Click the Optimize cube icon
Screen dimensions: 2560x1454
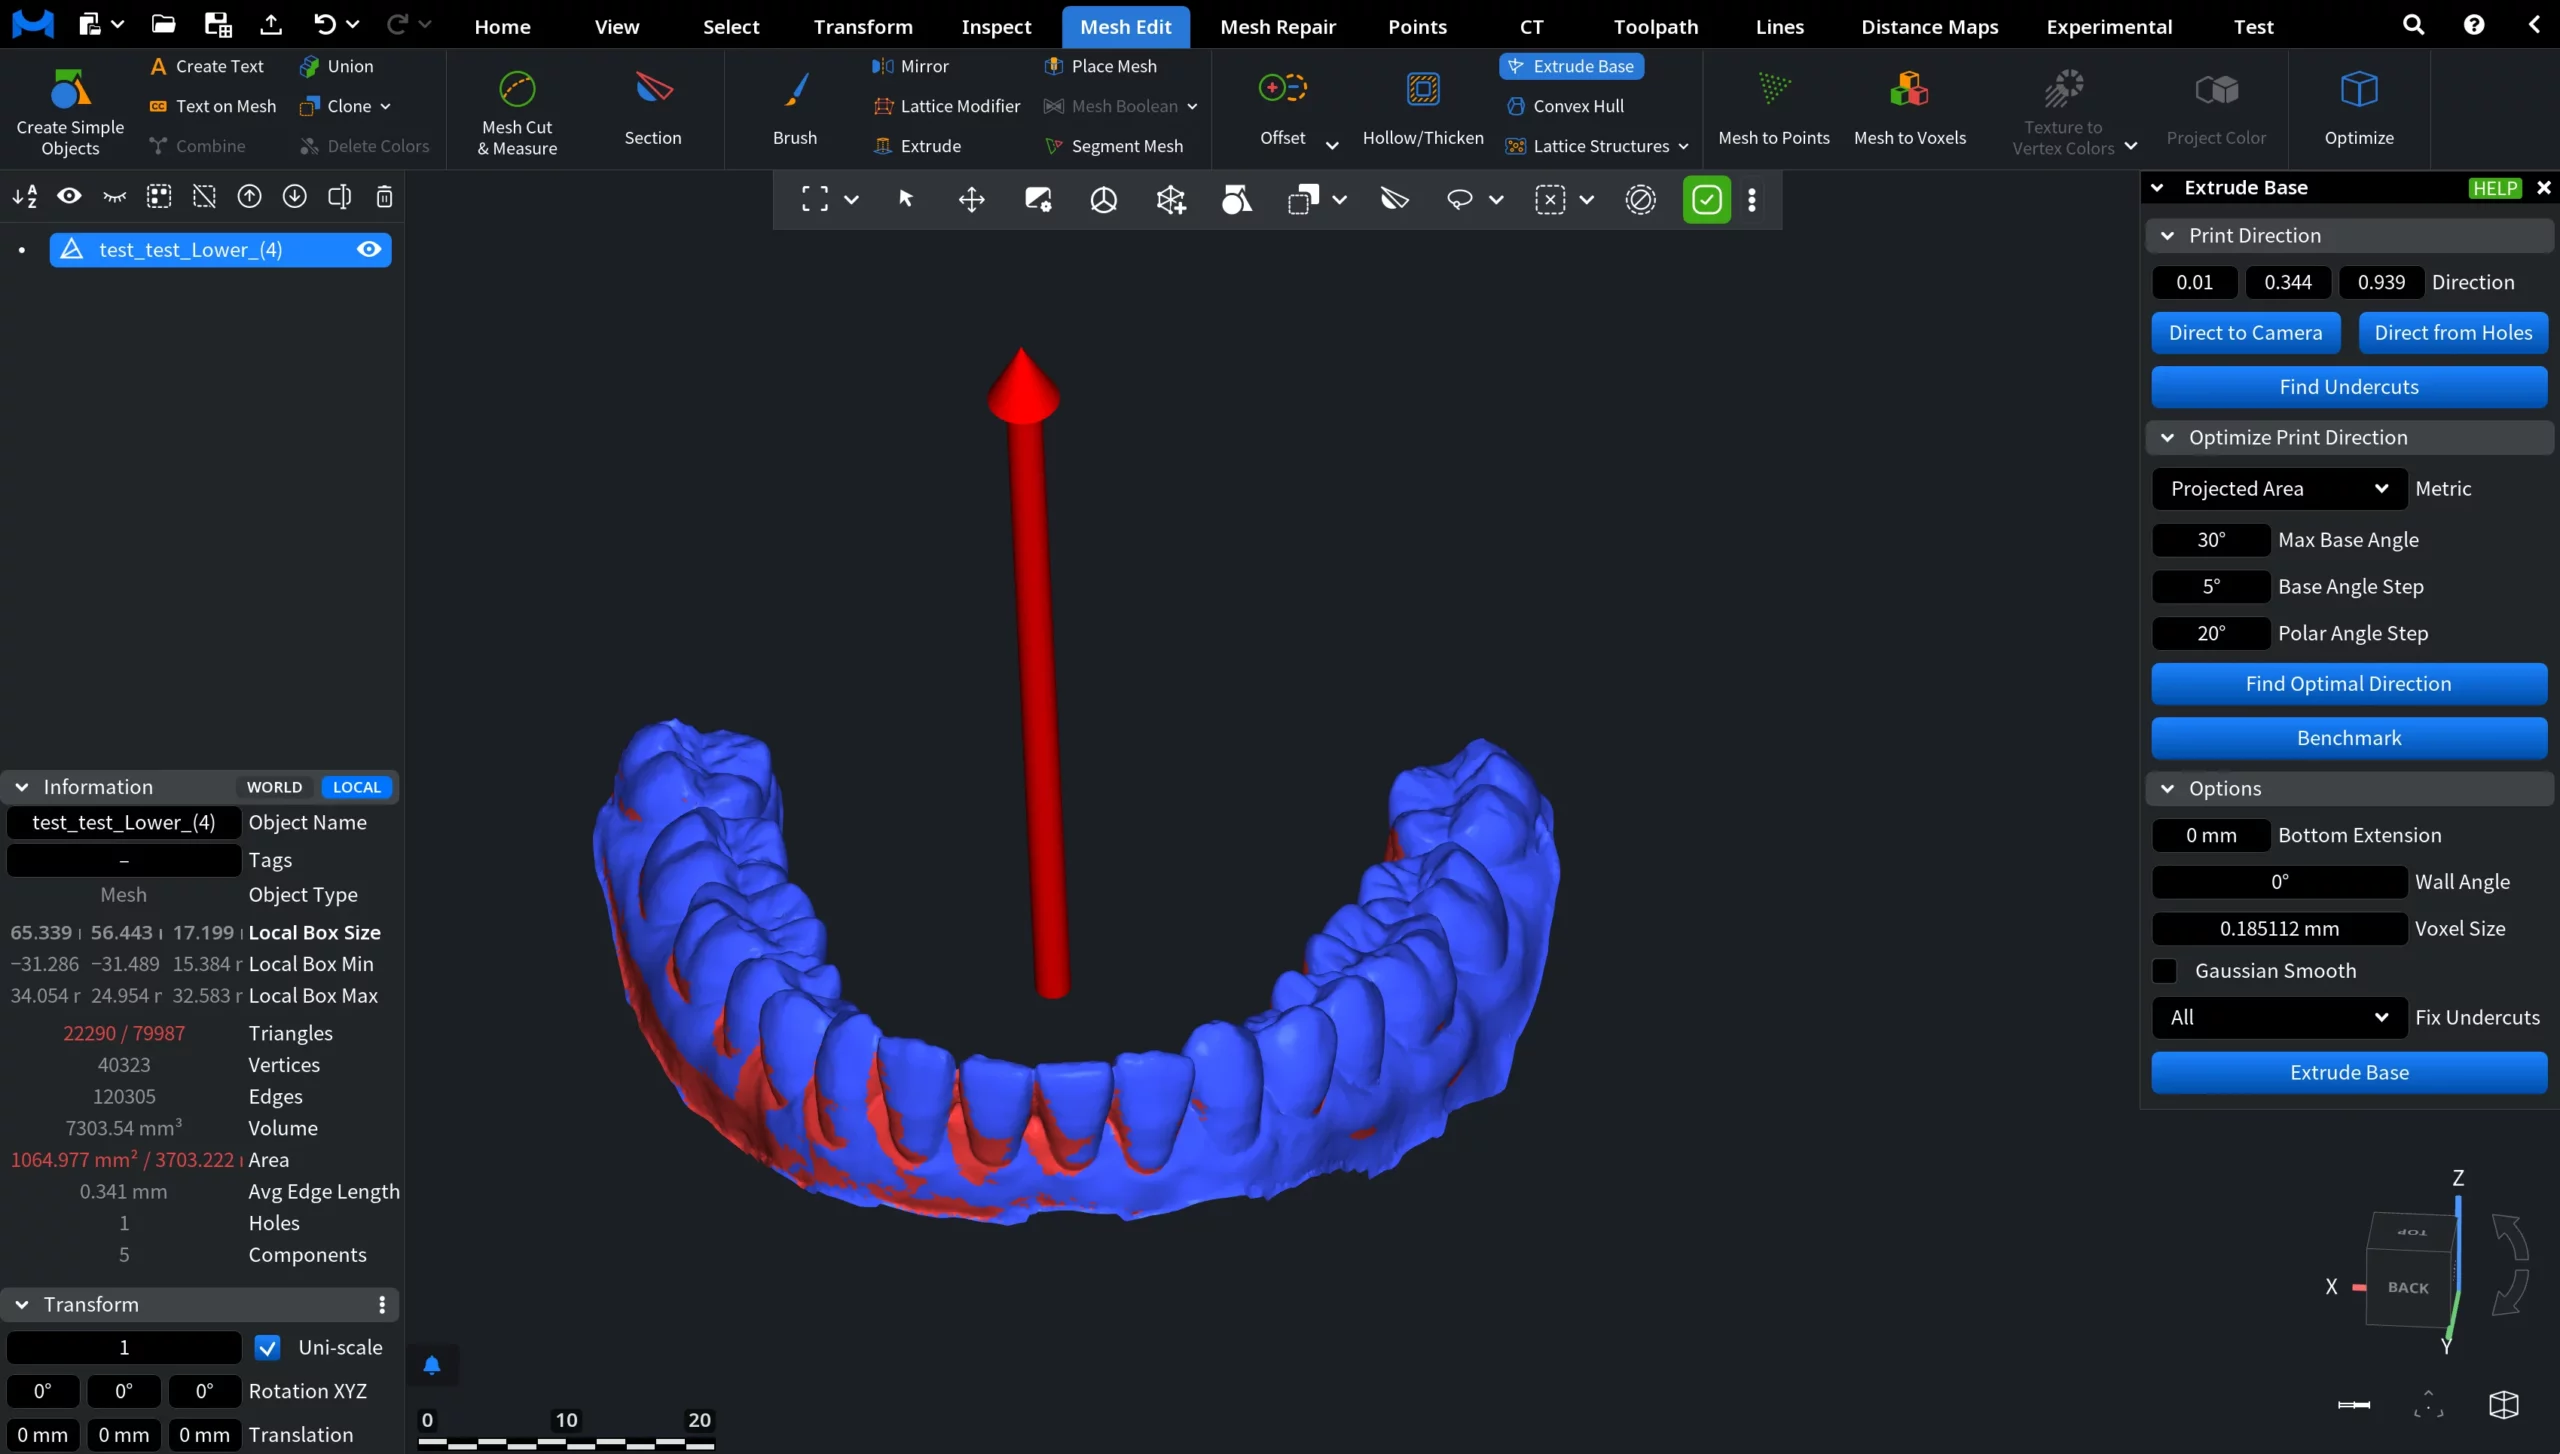2358,90
